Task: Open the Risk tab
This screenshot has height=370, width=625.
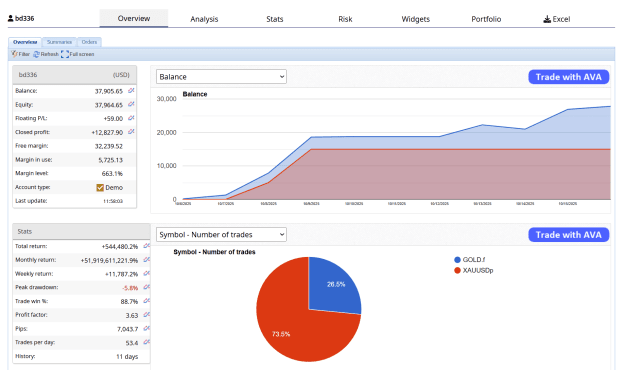Action: [345, 19]
